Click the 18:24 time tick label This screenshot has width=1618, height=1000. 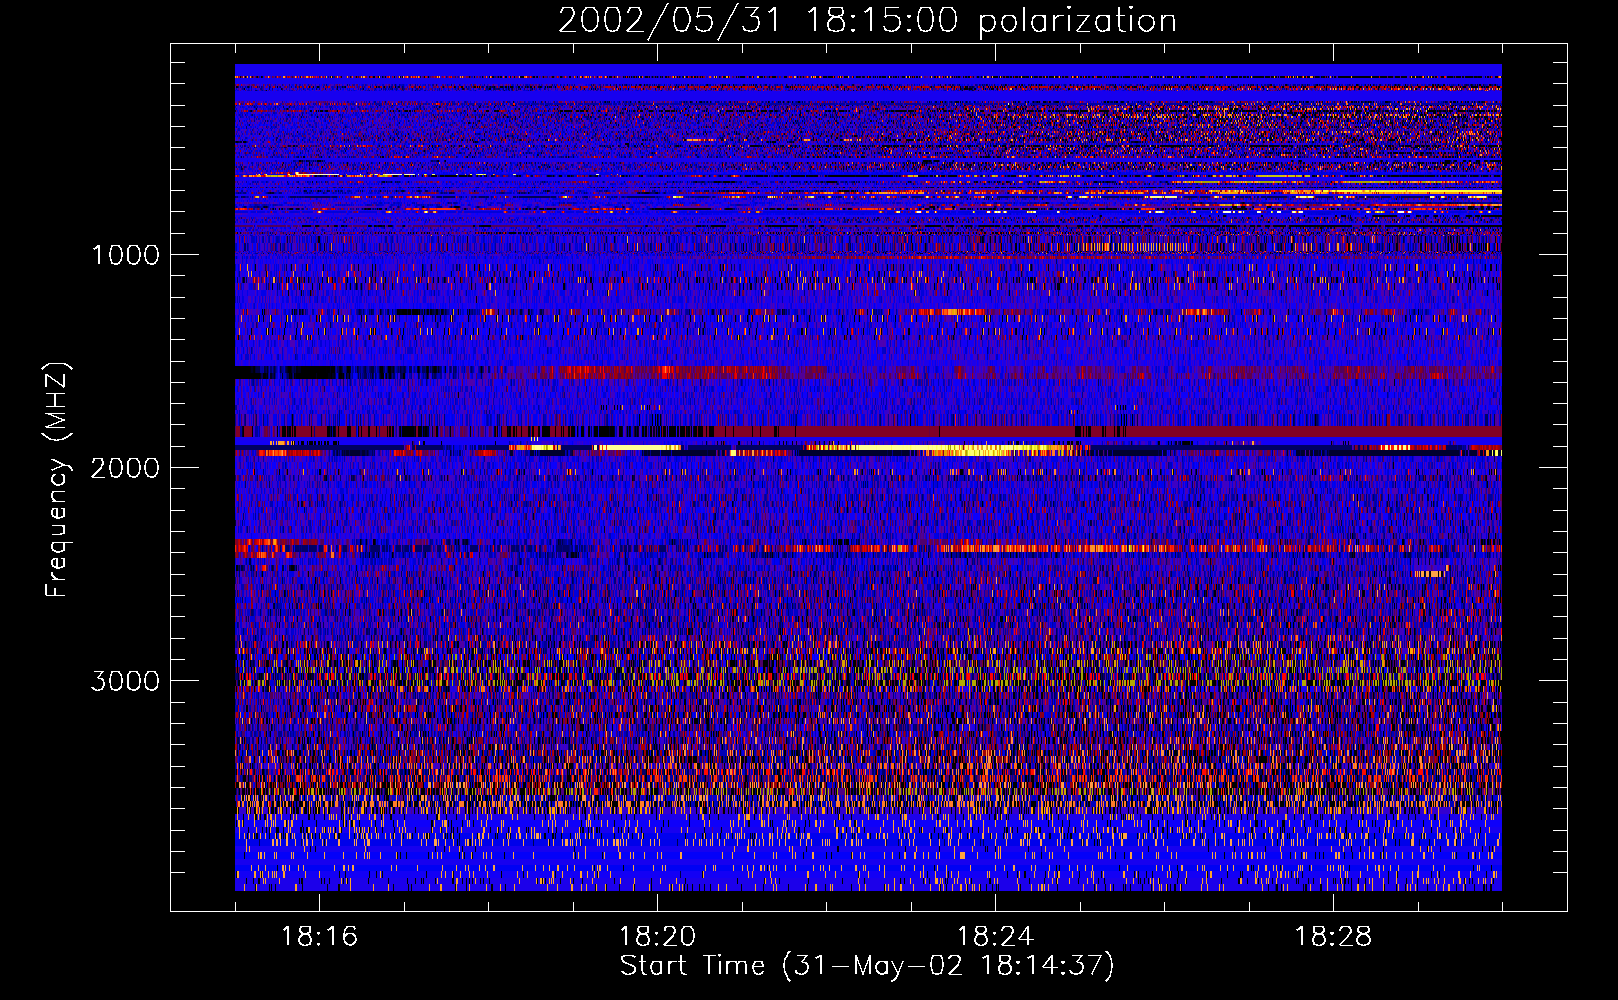(x=995, y=936)
